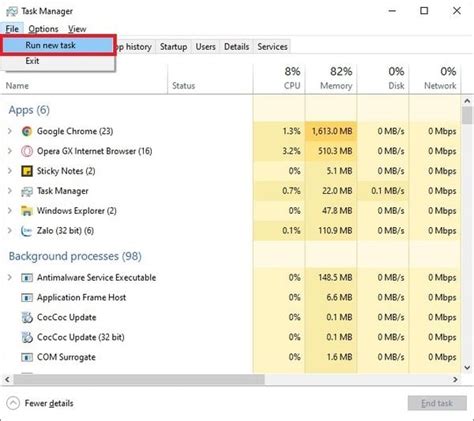Select the Sticky Notes icon

point(27,171)
